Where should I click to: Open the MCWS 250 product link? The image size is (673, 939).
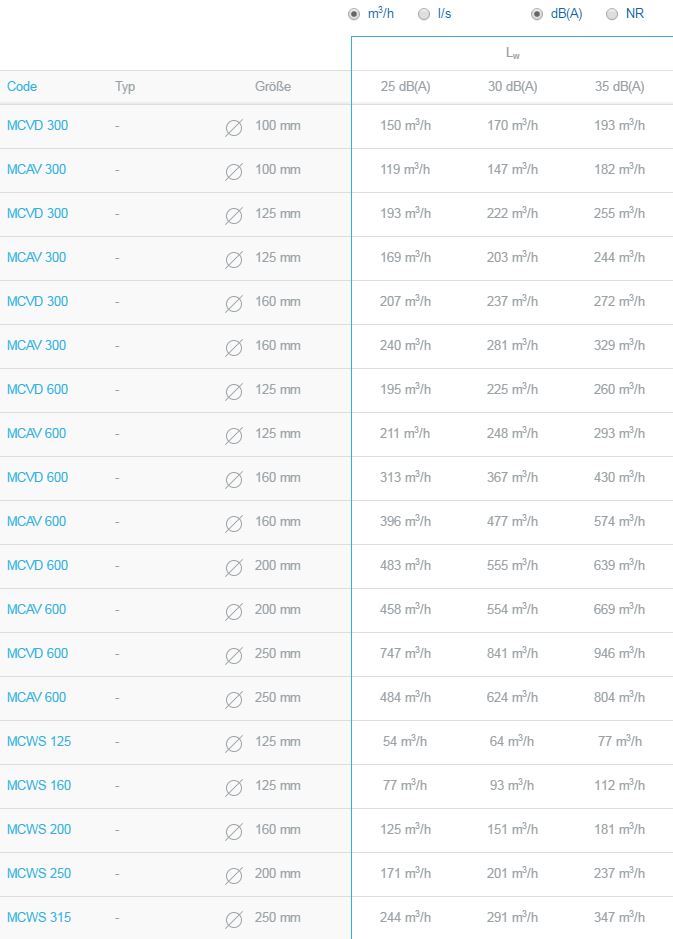[39, 873]
